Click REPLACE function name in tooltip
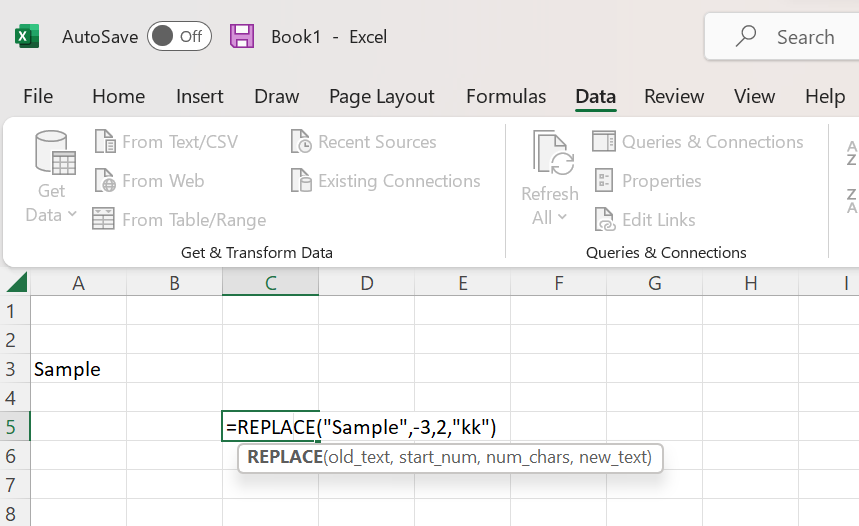This screenshot has height=526, width=859. pos(285,458)
